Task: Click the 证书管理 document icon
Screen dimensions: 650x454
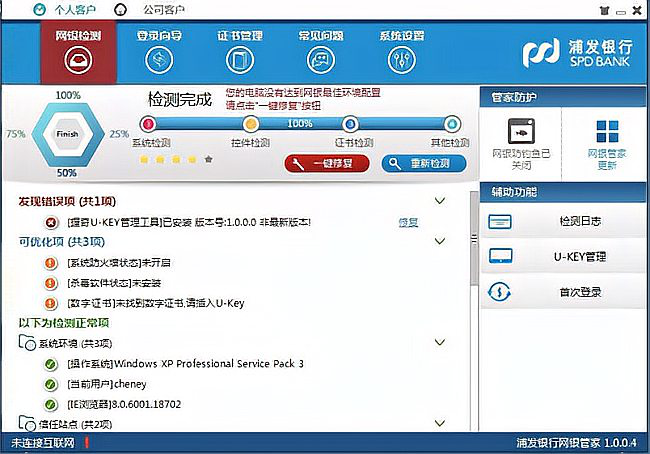Action: [240, 60]
